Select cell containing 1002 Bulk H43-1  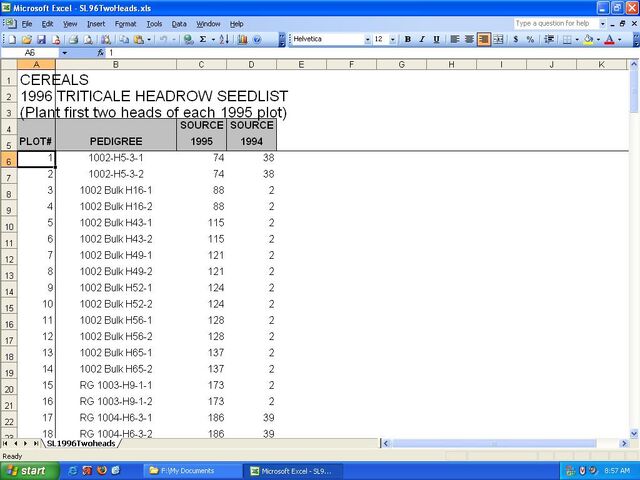pos(116,223)
